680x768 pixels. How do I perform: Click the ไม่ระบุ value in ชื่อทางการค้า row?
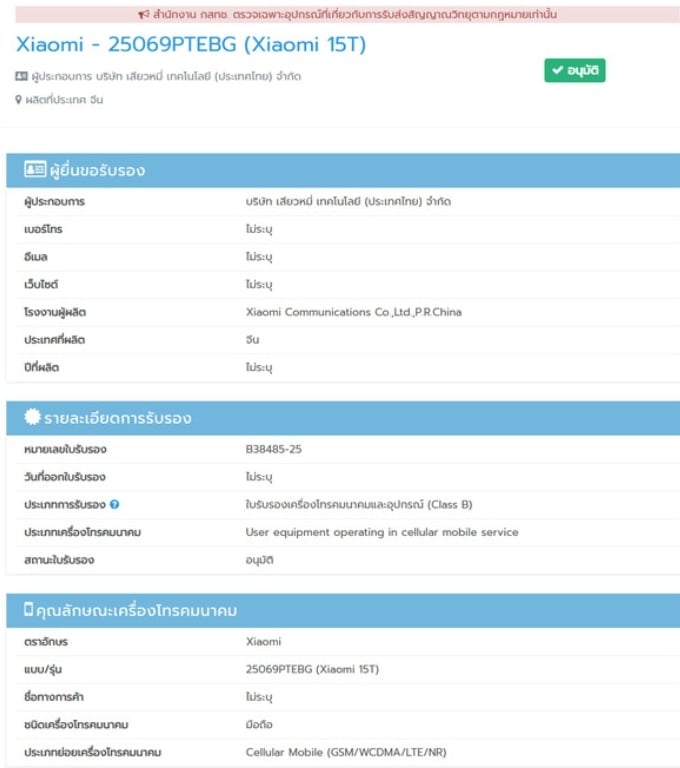click(x=259, y=697)
